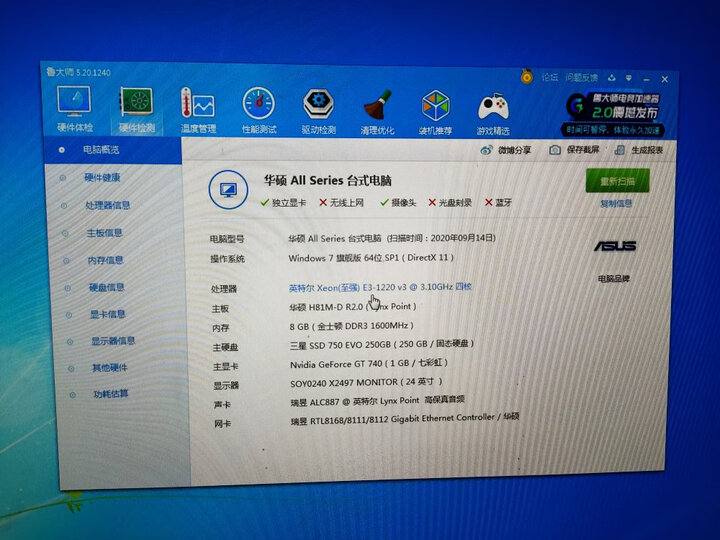Open 驱动检测 gear icon
Image resolution: width=720 pixels, height=540 pixels.
[x=319, y=111]
